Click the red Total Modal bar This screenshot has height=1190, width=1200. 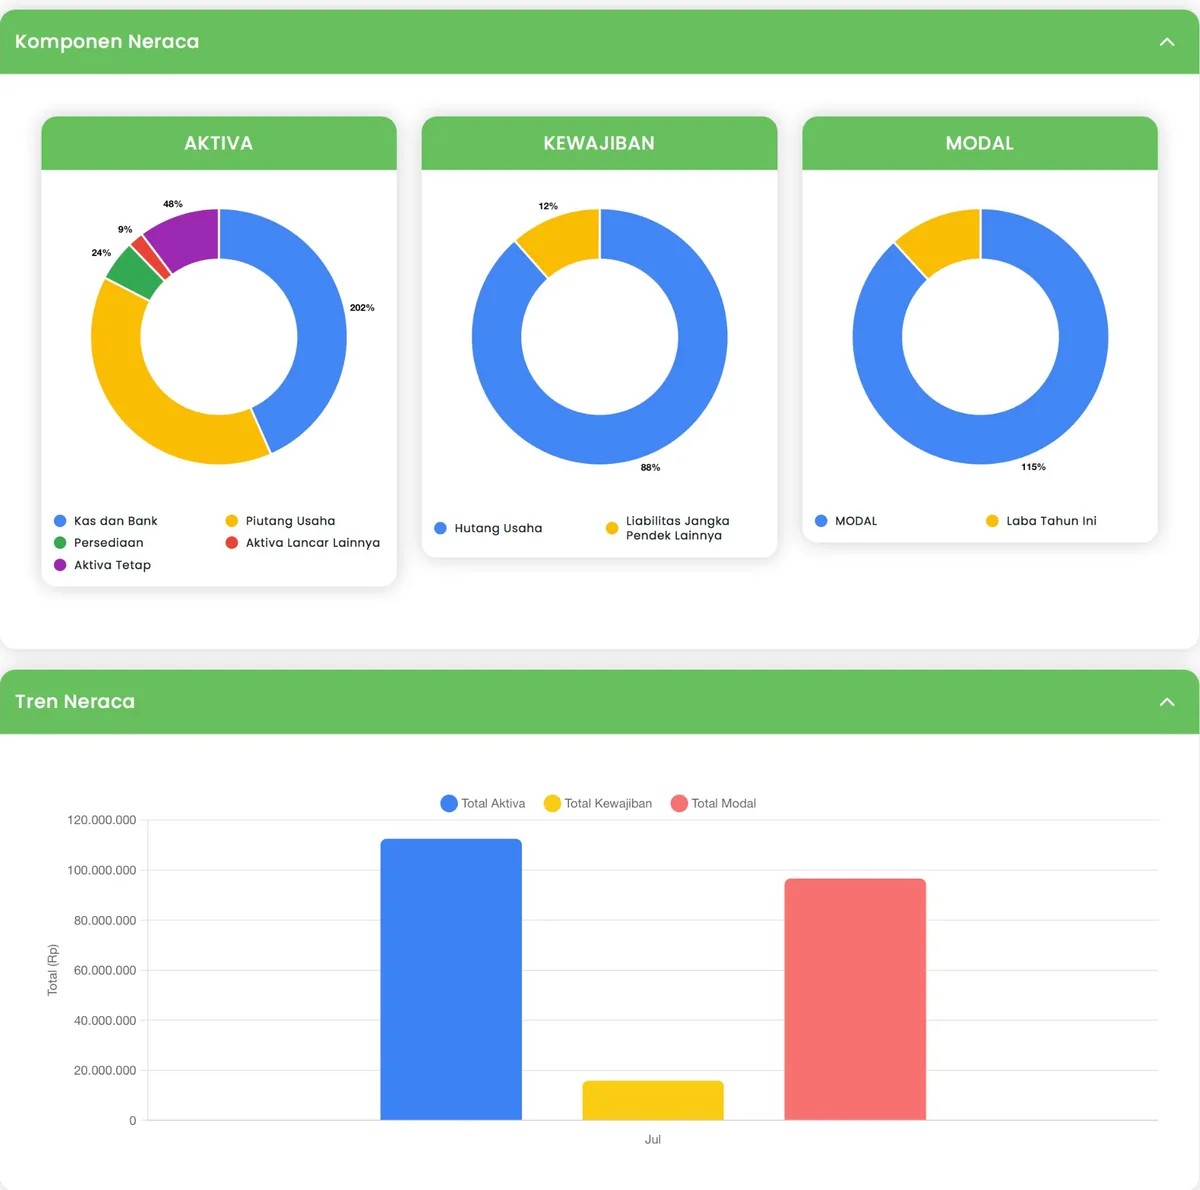(x=855, y=999)
